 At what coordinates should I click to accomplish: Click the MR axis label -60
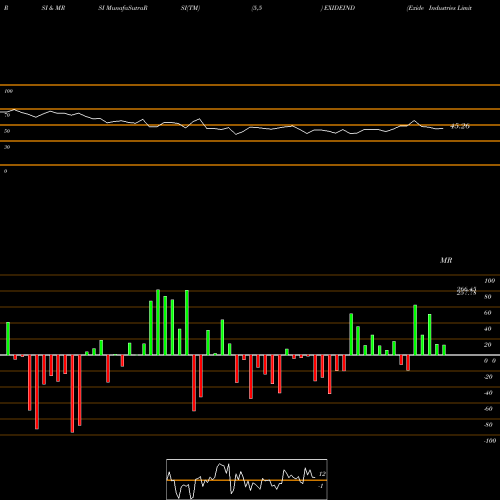click(x=488, y=409)
